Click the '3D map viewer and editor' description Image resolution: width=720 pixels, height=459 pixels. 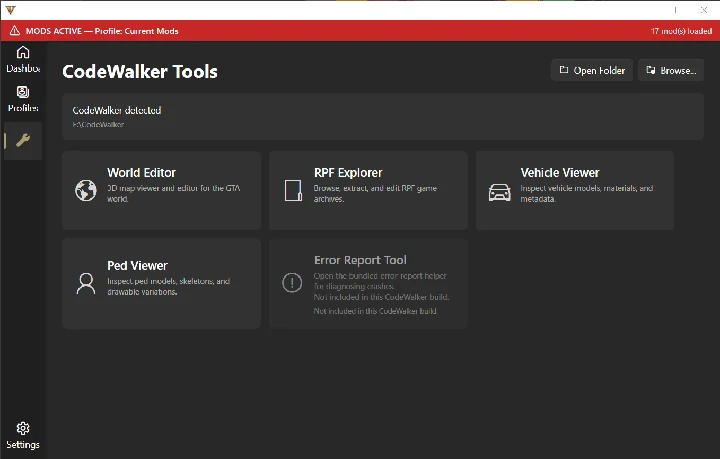174,193
